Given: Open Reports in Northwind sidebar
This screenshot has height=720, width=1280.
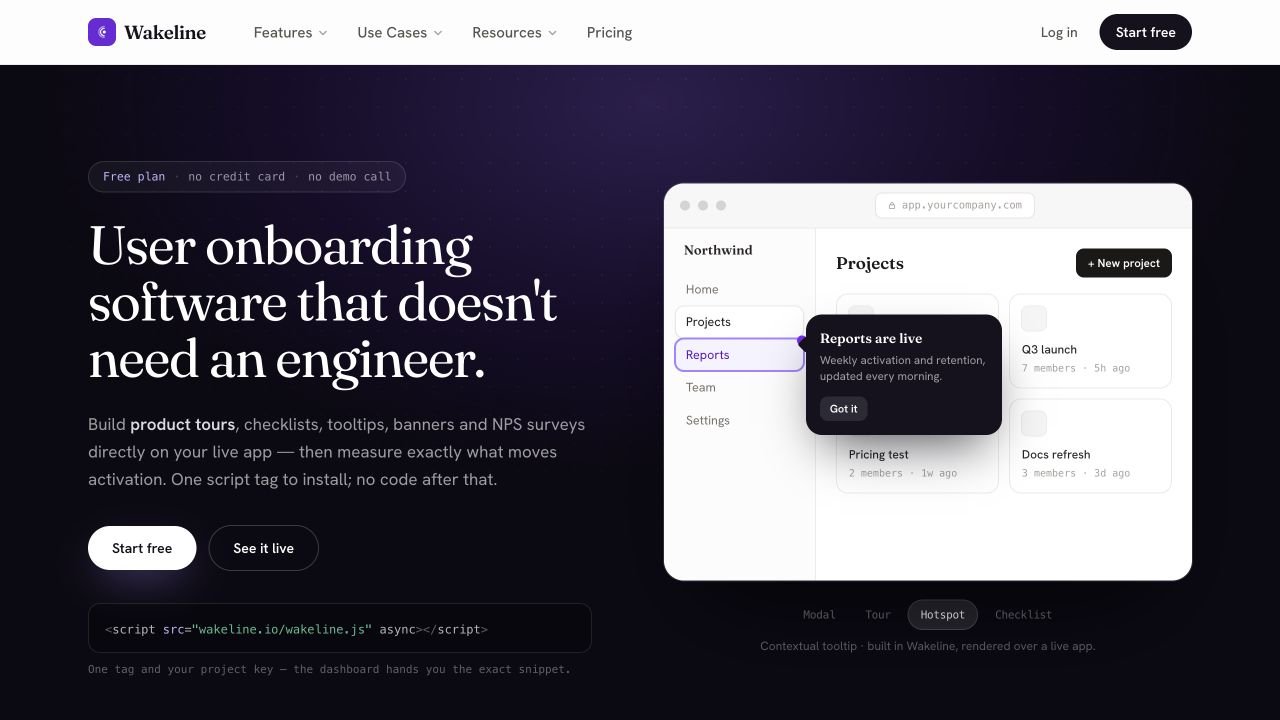Looking at the screenshot, I should tap(739, 355).
